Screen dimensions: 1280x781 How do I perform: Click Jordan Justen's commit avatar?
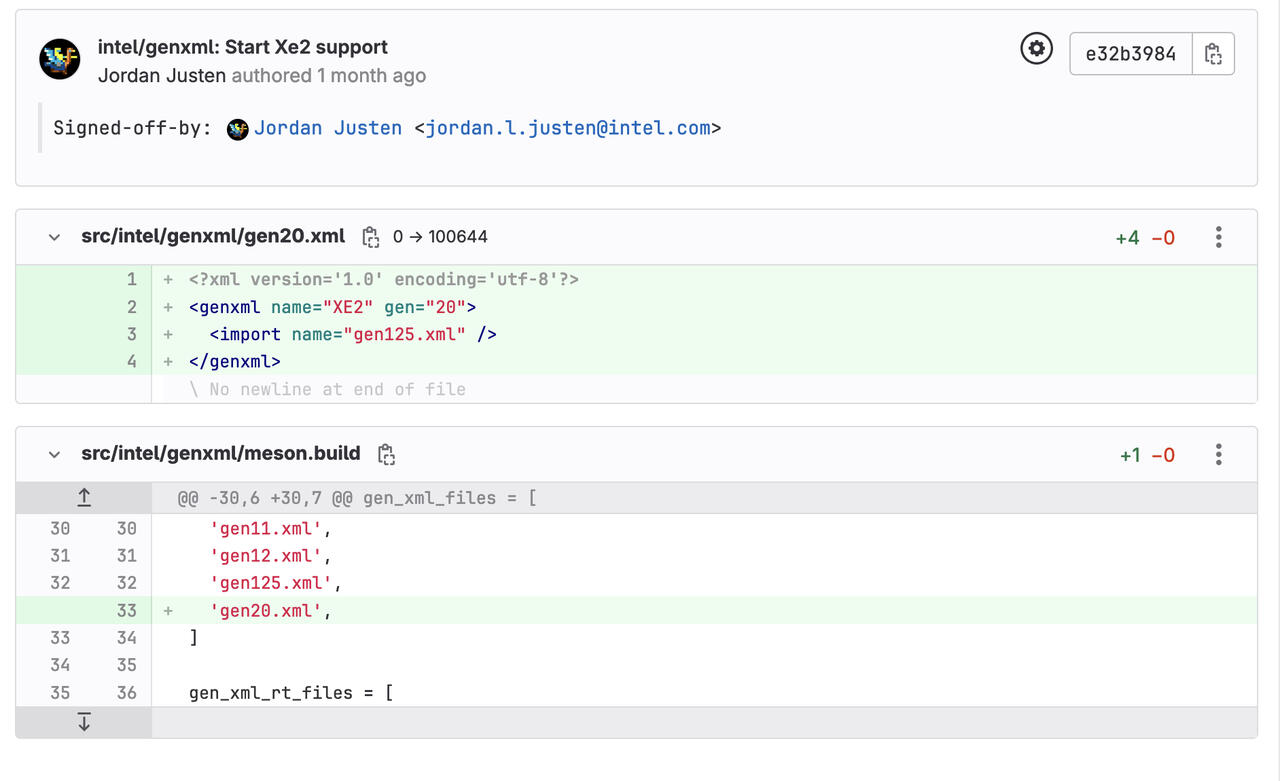pyautogui.click(x=58, y=58)
